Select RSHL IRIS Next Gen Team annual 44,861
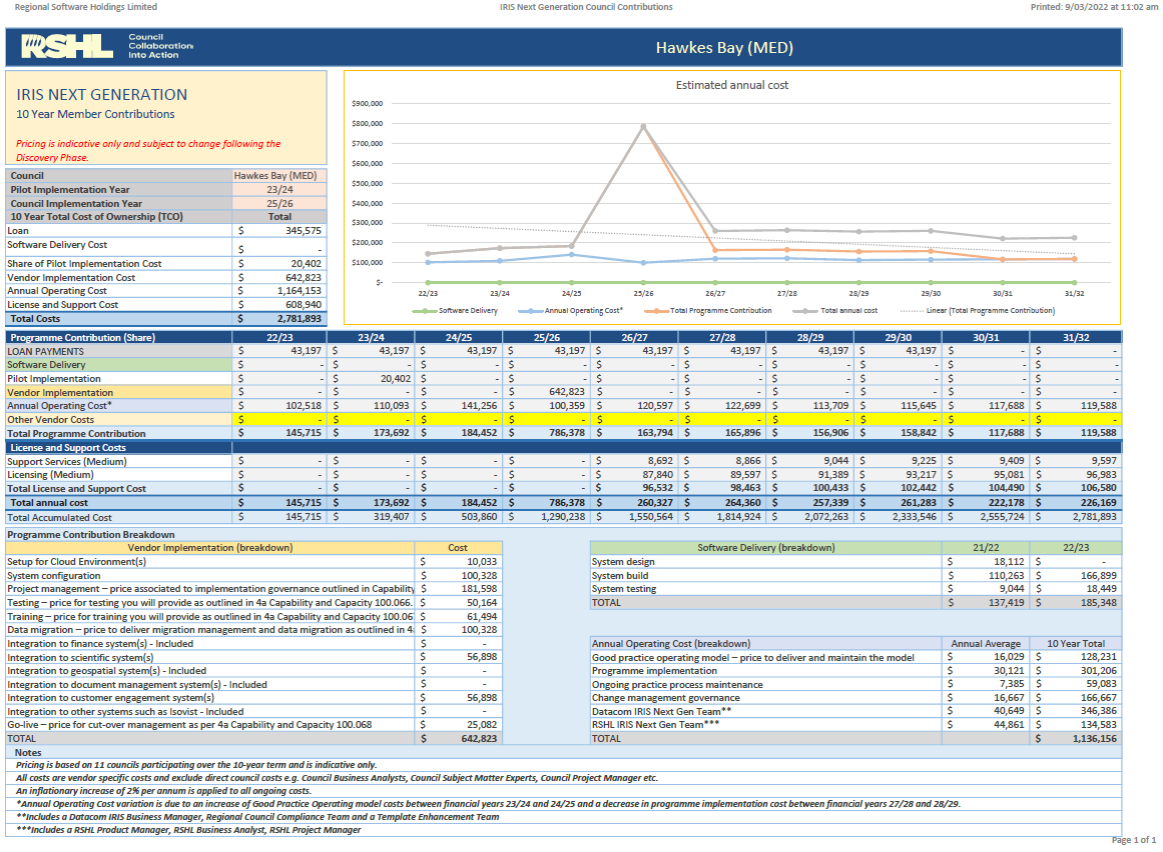Image resolution: width=1163 pixels, height=852 pixels. 1009,725
